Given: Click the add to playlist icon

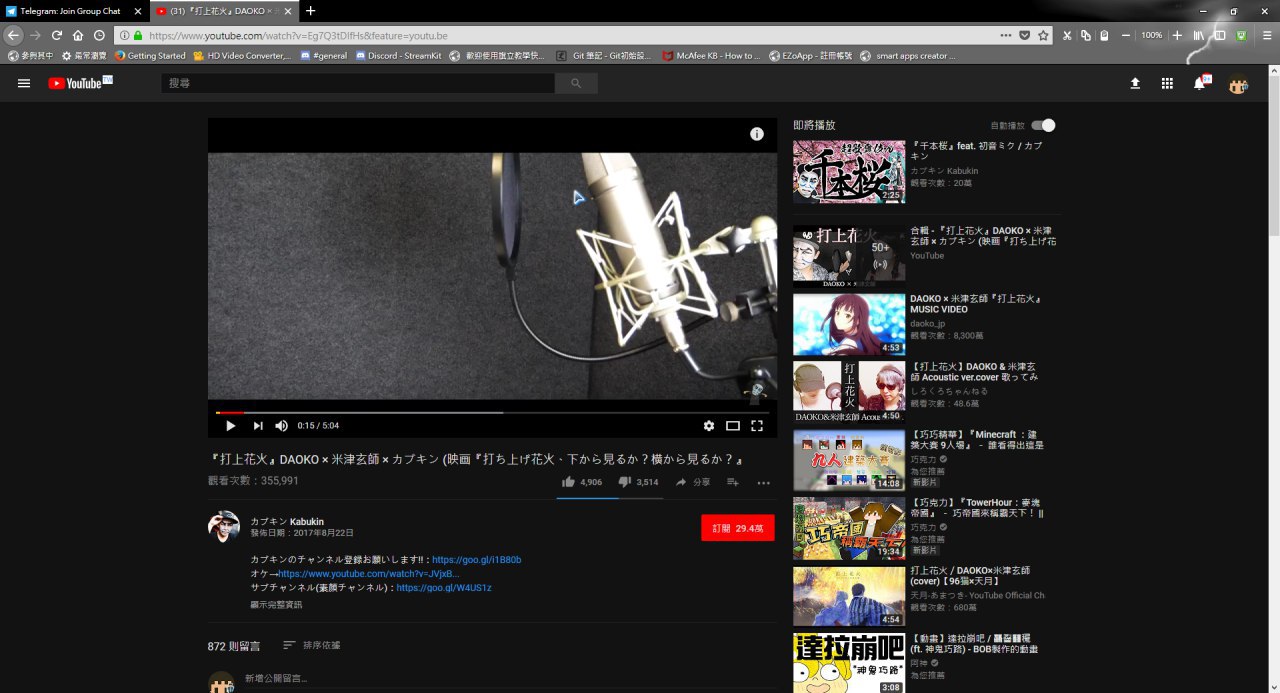Looking at the screenshot, I should 733,482.
